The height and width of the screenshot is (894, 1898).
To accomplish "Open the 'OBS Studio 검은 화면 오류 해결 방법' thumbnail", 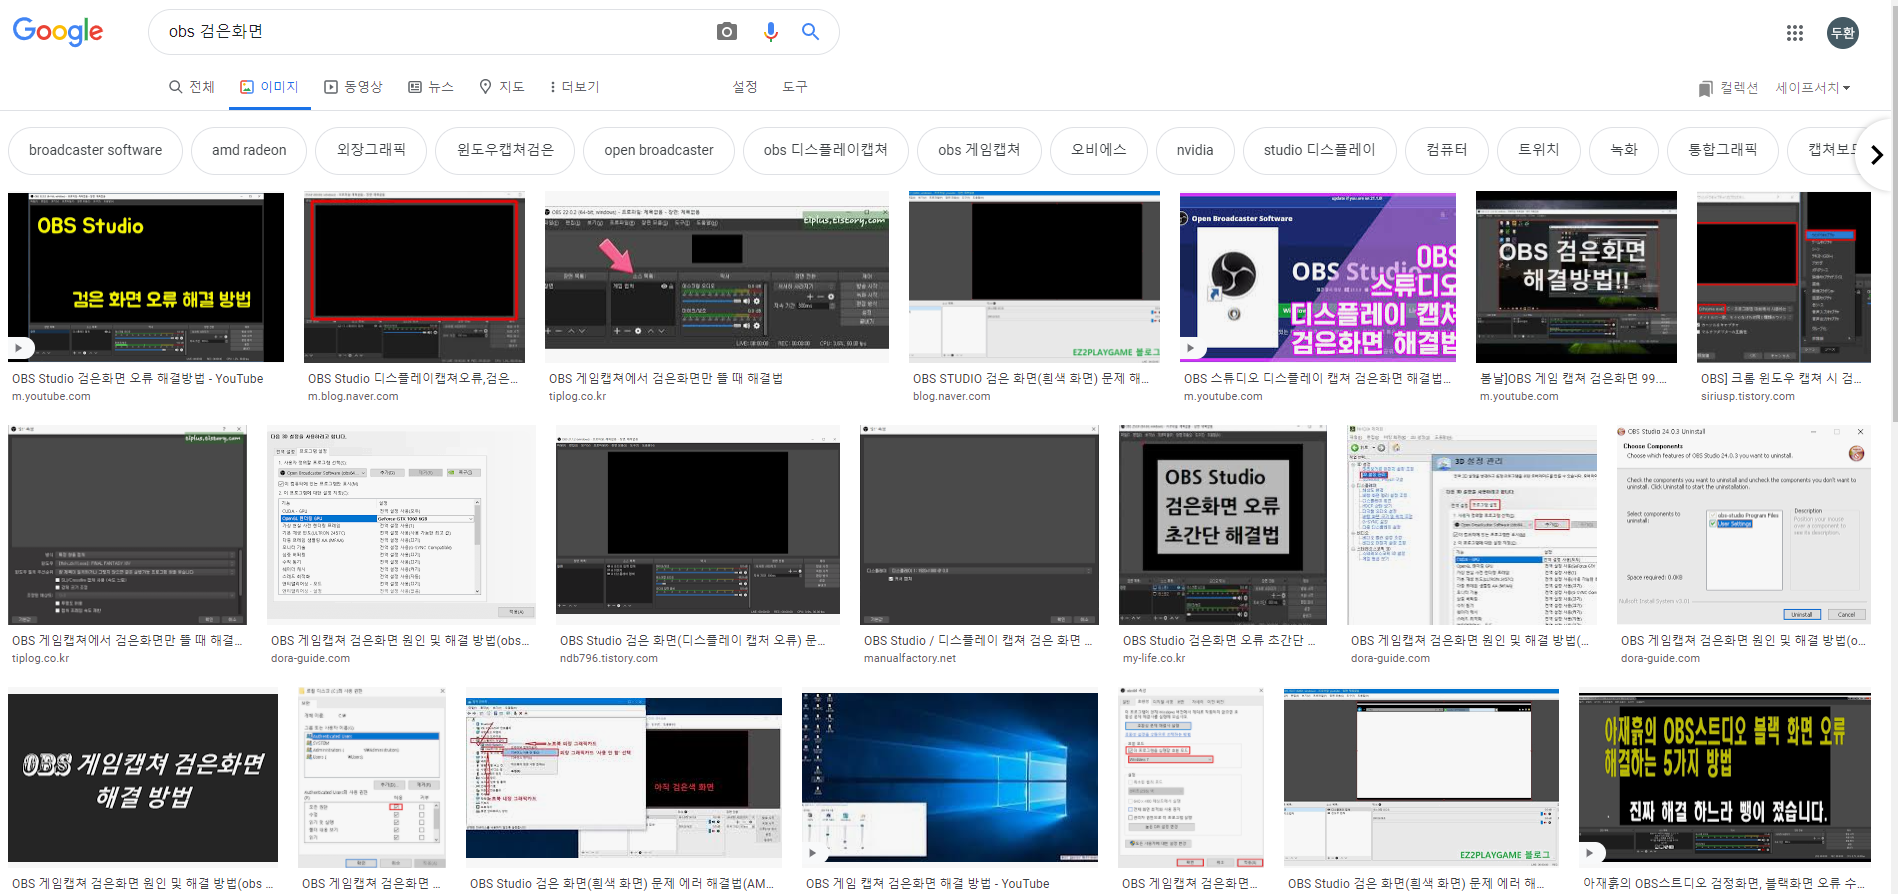I will pos(146,277).
